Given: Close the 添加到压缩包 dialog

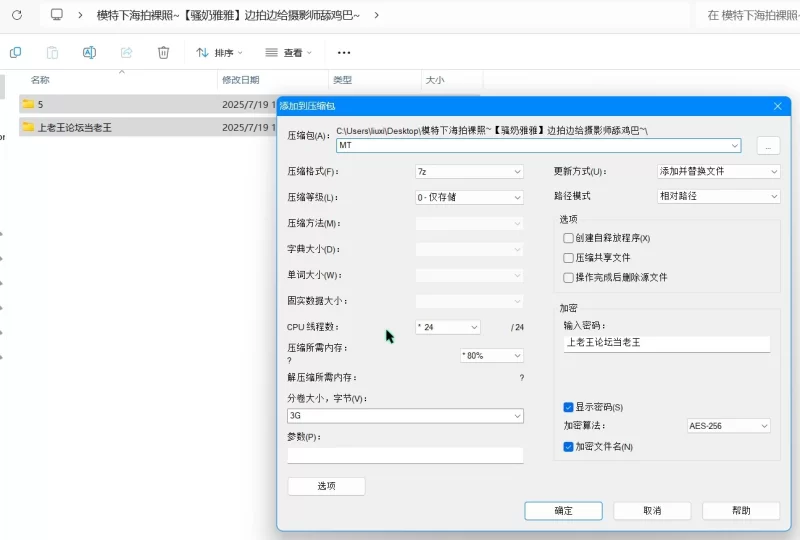Looking at the screenshot, I should click(x=778, y=106).
